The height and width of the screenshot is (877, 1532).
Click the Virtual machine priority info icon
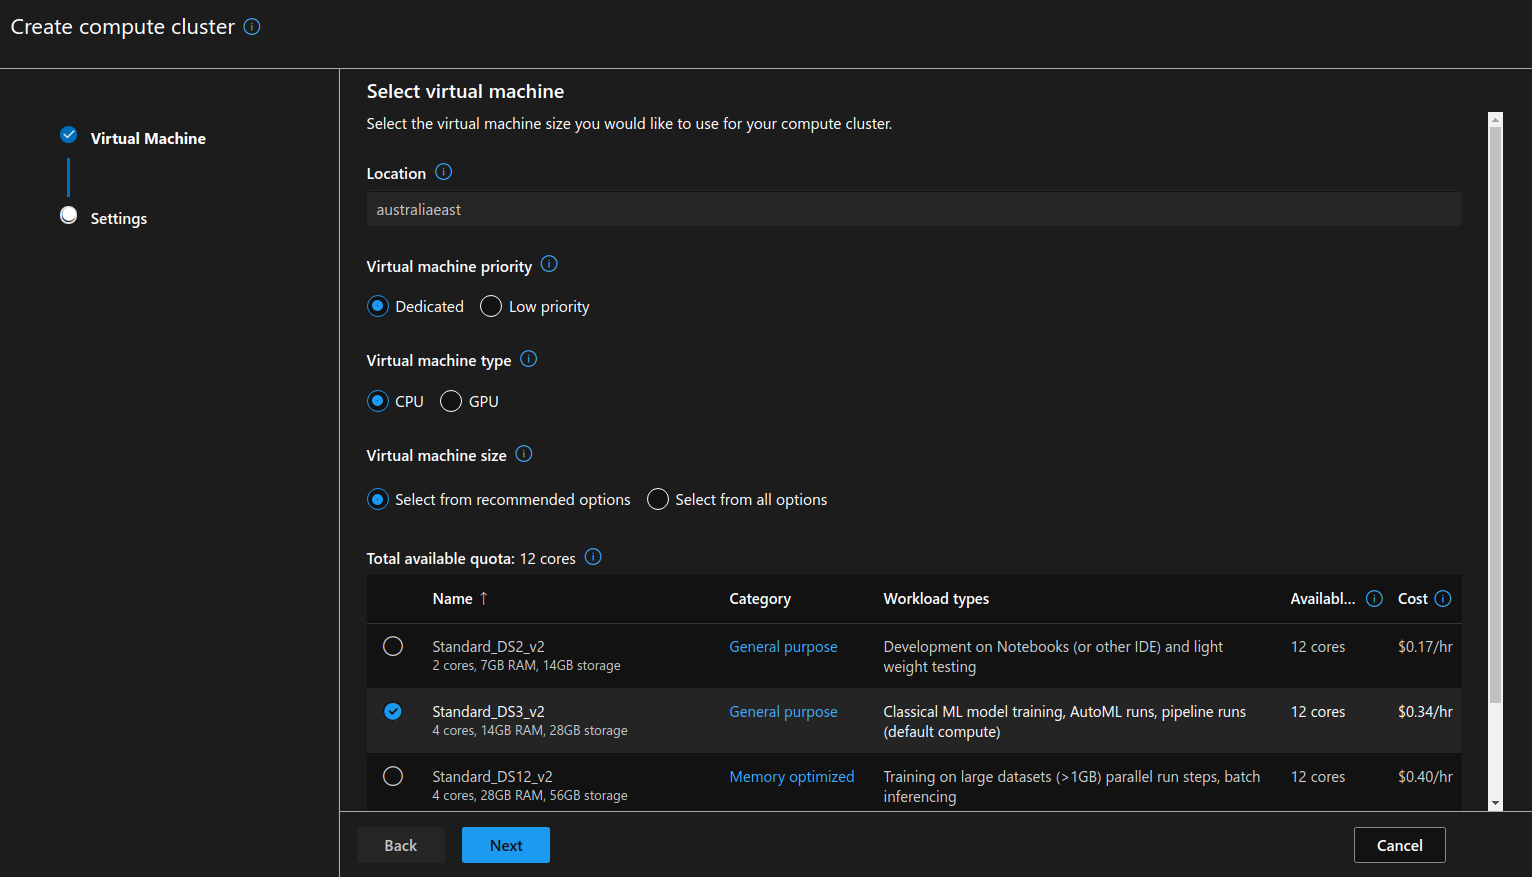[x=548, y=264]
